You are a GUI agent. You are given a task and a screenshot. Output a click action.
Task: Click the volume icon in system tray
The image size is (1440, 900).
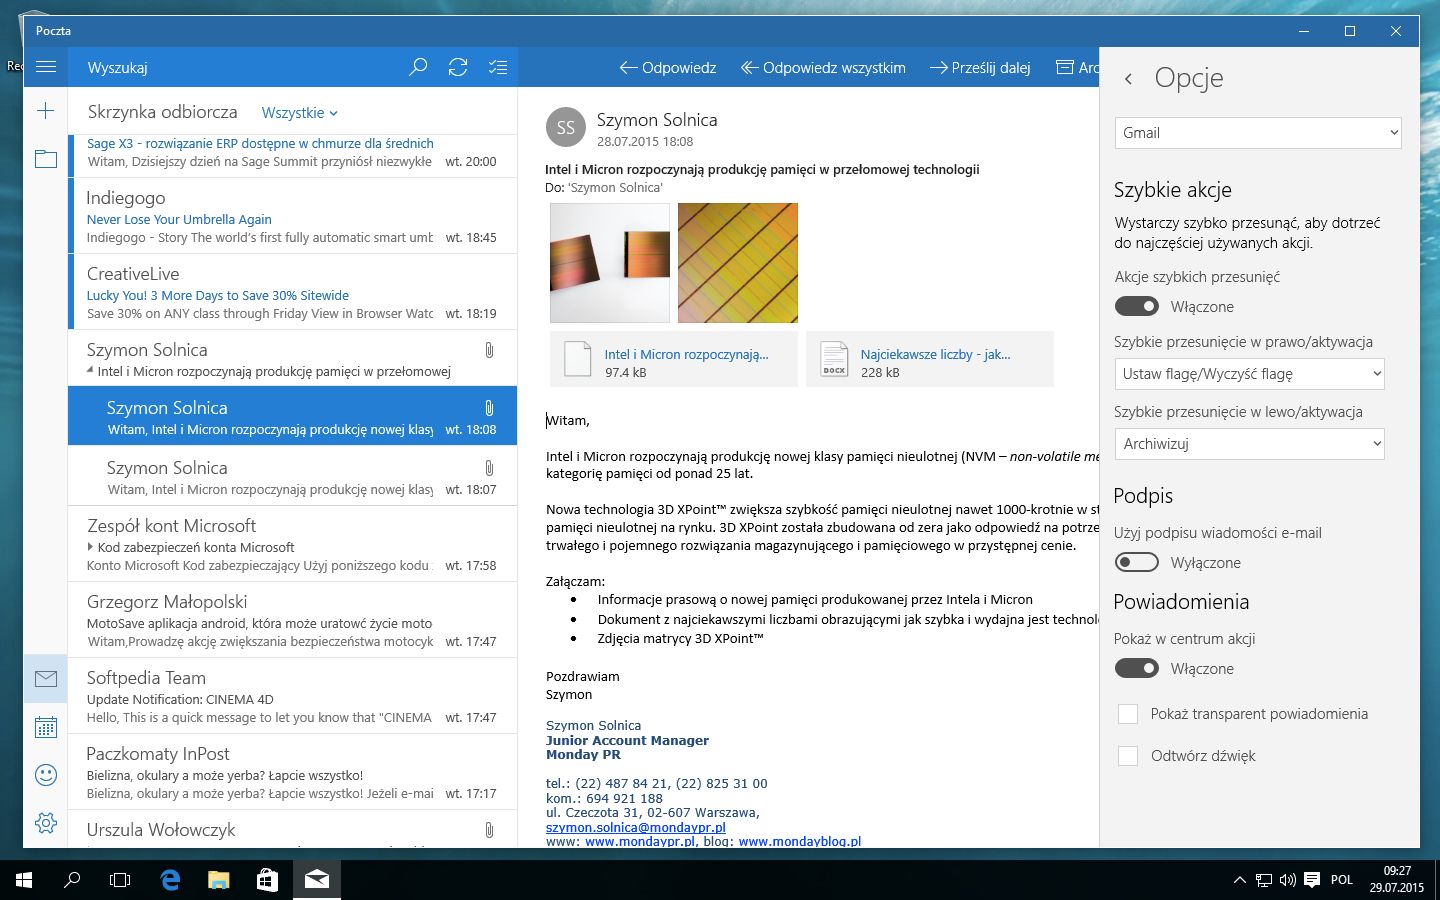[1288, 880]
